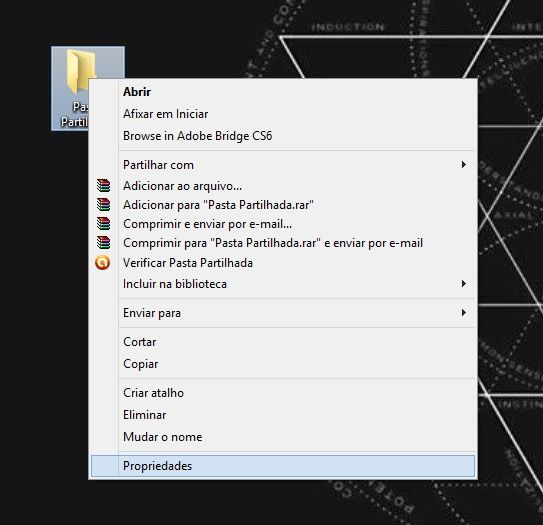Expand the Partilhar com submenu arrow
Image resolution: width=543 pixels, height=525 pixels.
pyautogui.click(x=463, y=164)
